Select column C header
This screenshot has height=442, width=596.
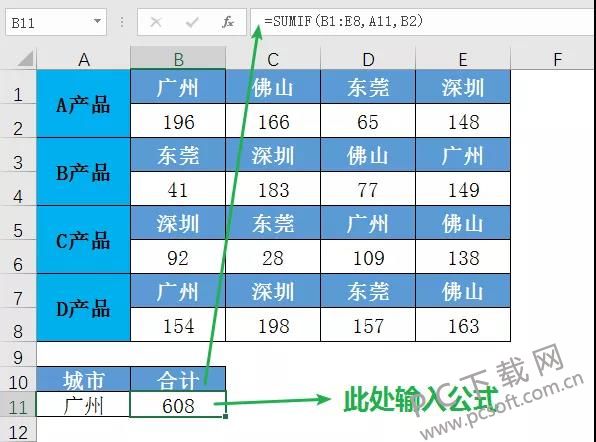pyautogui.click(x=273, y=59)
